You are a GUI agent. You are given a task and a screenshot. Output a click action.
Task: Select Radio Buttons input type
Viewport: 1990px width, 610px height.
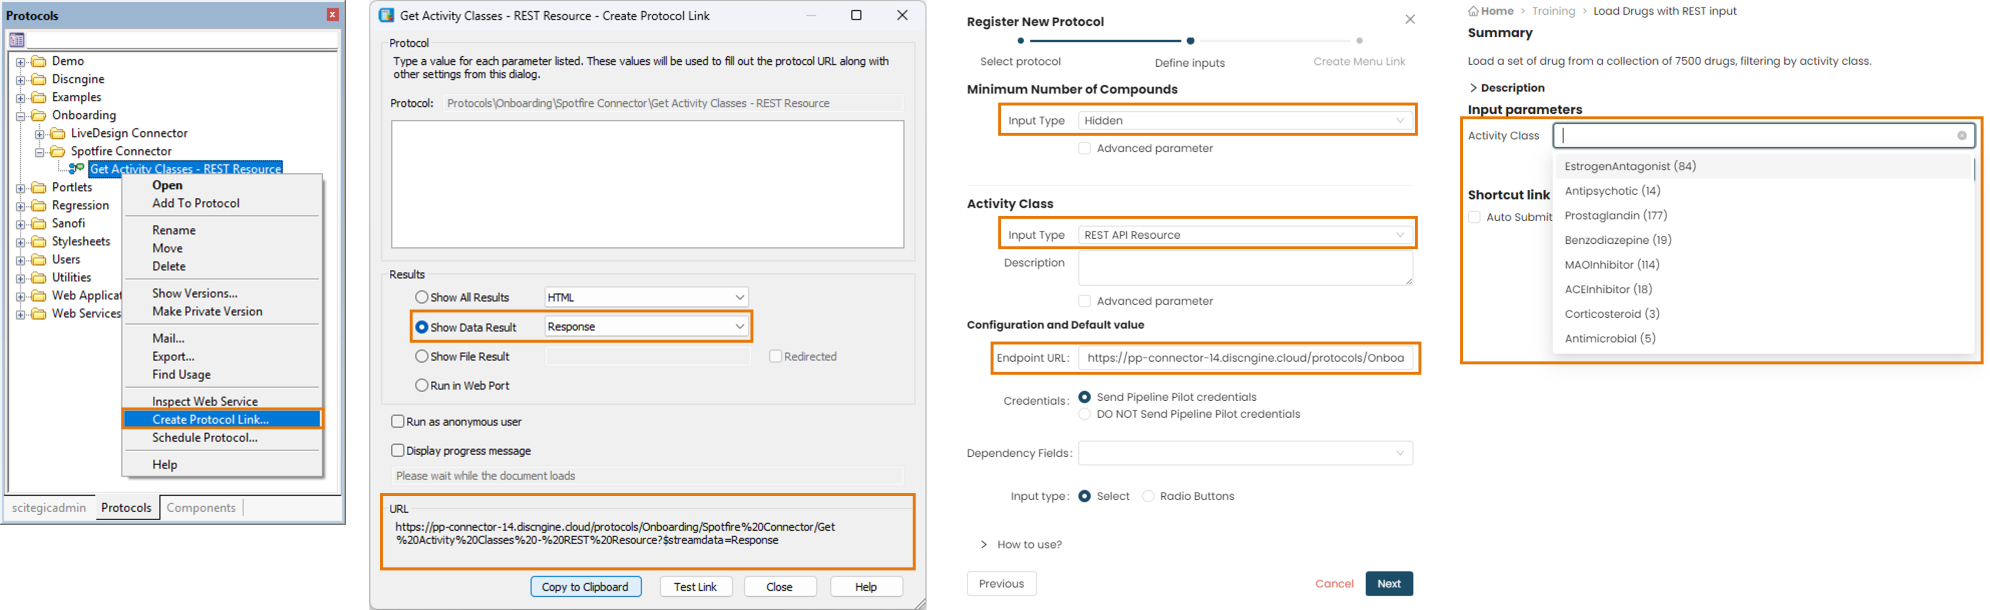pos(1148,496)
